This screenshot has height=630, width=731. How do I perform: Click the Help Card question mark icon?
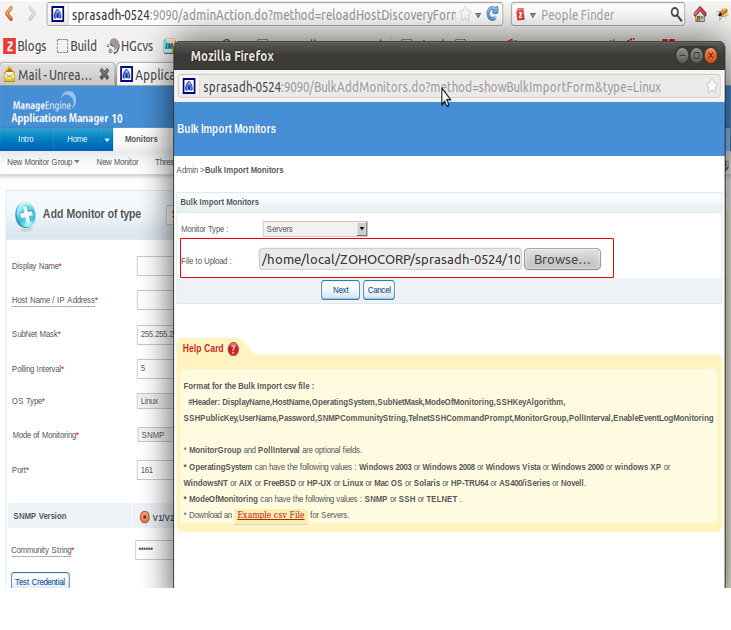coord(233,349)
